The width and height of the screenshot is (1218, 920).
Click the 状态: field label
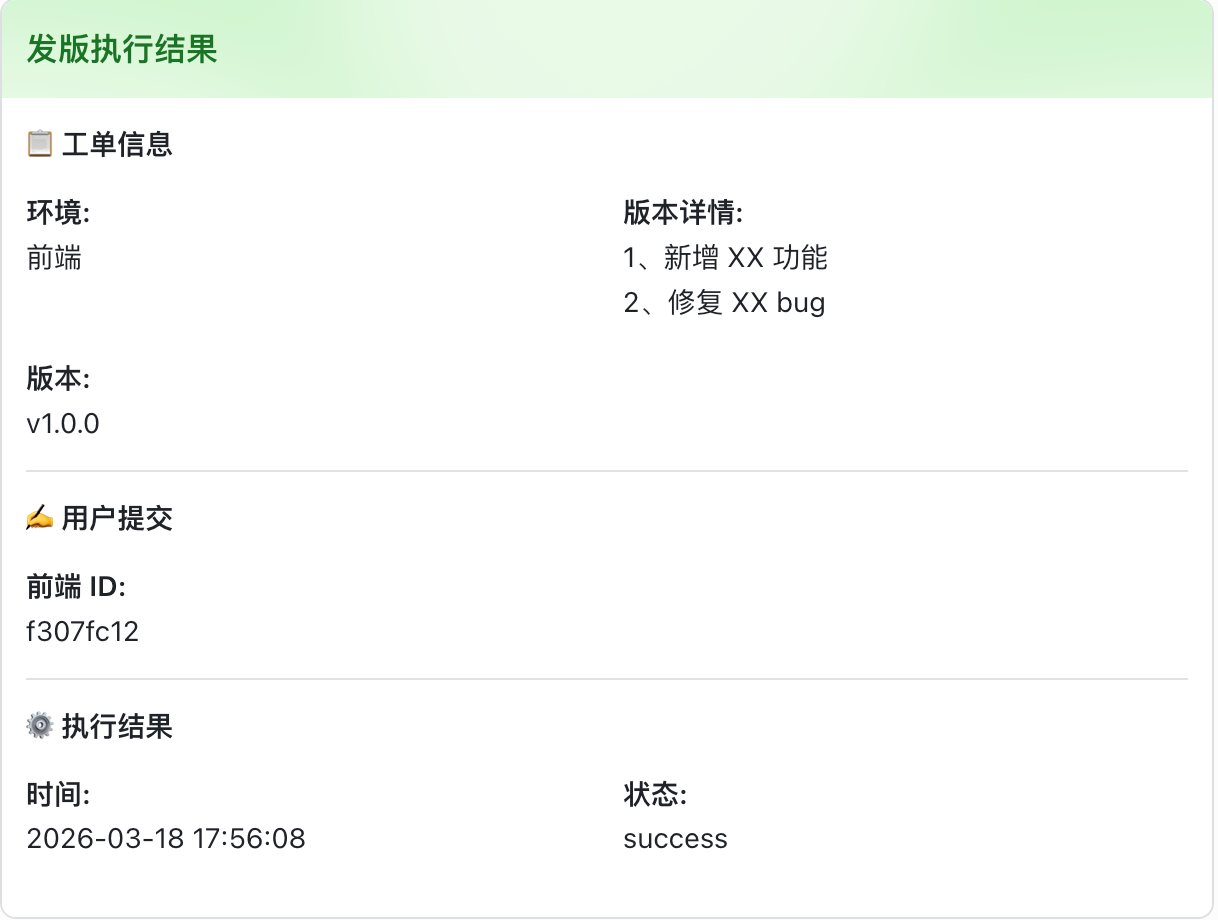(655, 795)
